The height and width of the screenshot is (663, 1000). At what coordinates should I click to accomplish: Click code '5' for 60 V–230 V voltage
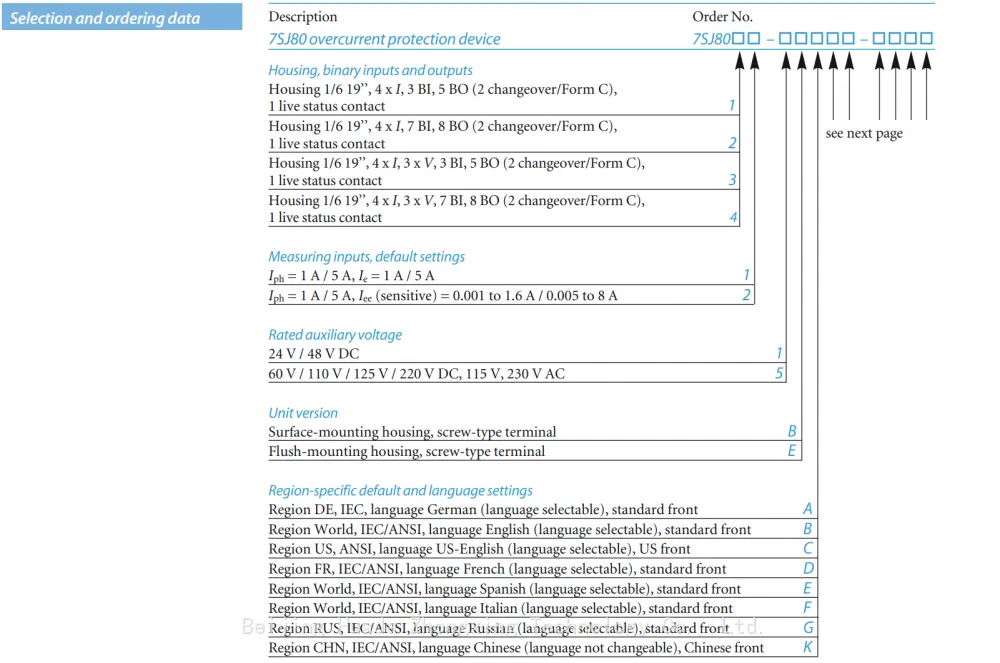pyautogui.click(x=779, y=373)
